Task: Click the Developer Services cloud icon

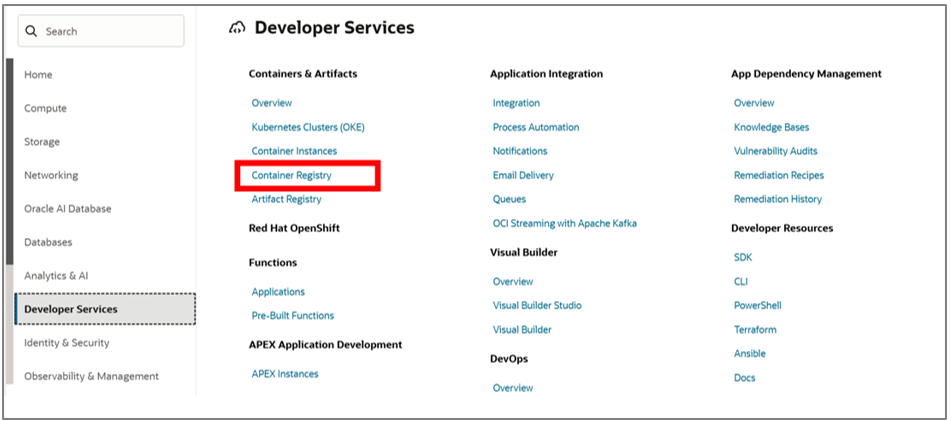Action: 237,27
